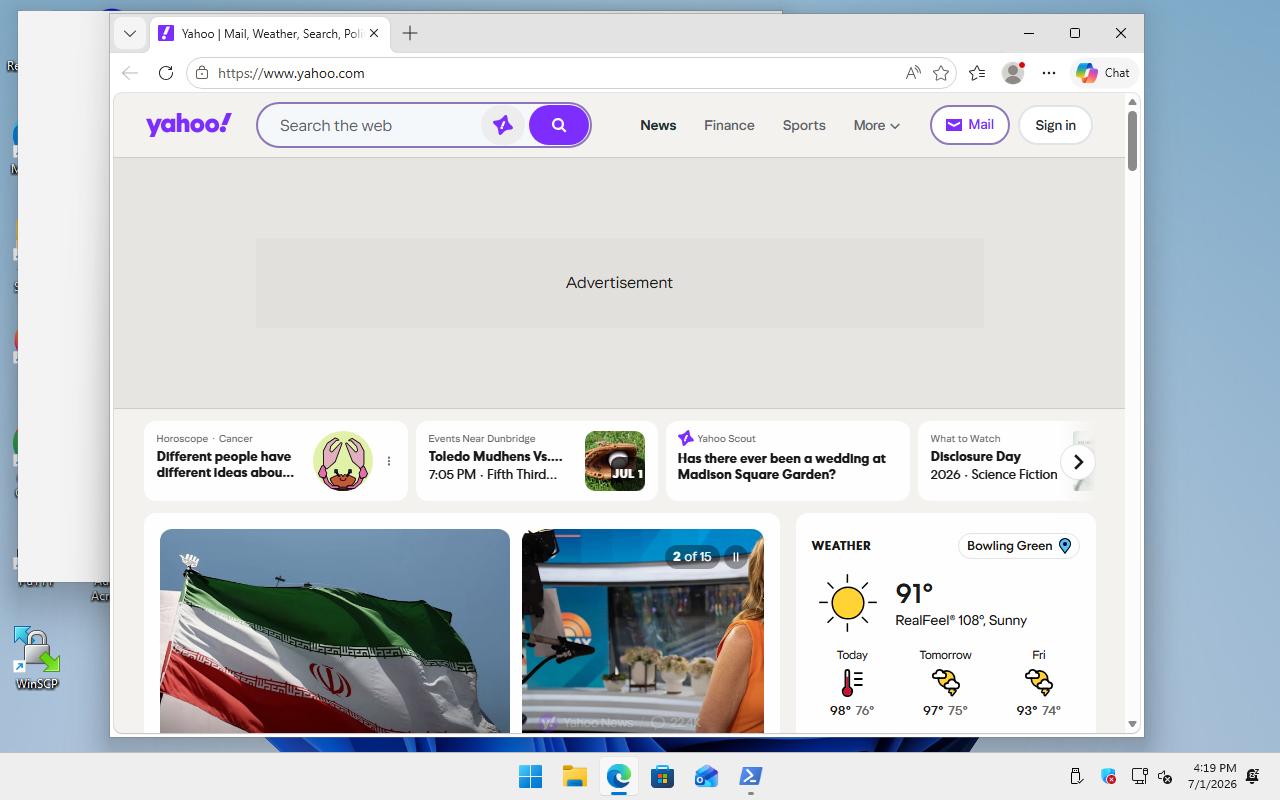1280x800 pixels.
Task: Click the page scrollbar down arrow
Action: pos(1132,724)
